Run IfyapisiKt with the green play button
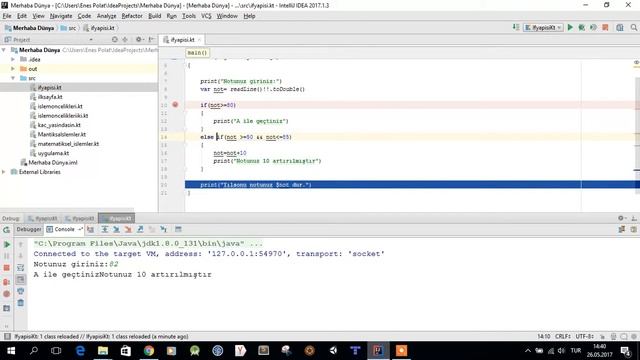 (570, 27)
